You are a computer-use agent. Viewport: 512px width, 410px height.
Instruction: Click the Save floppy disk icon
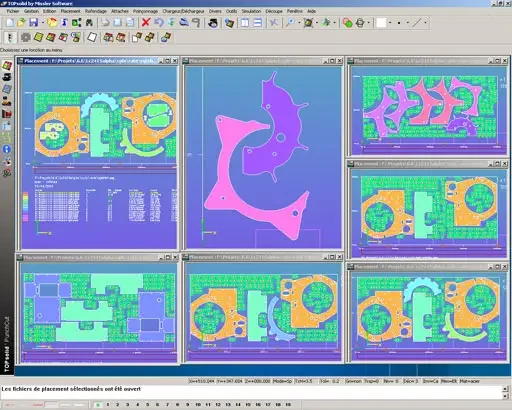click(34, 23)
